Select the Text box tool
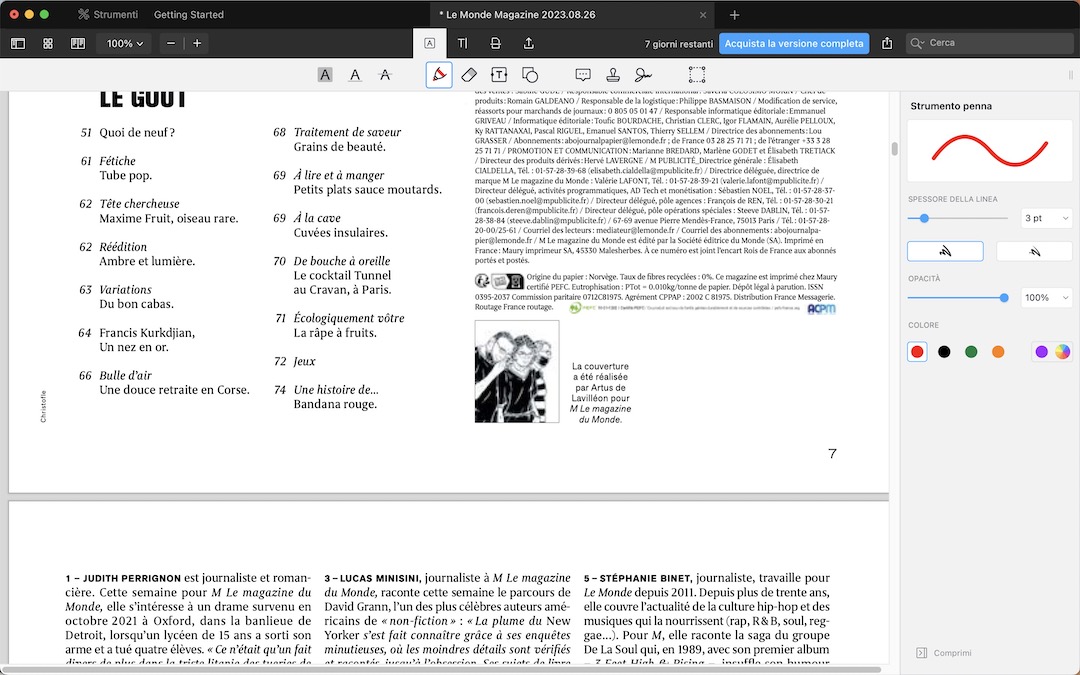The width and height of the screenshot is (1080, 675). click(x=499, y=75)
